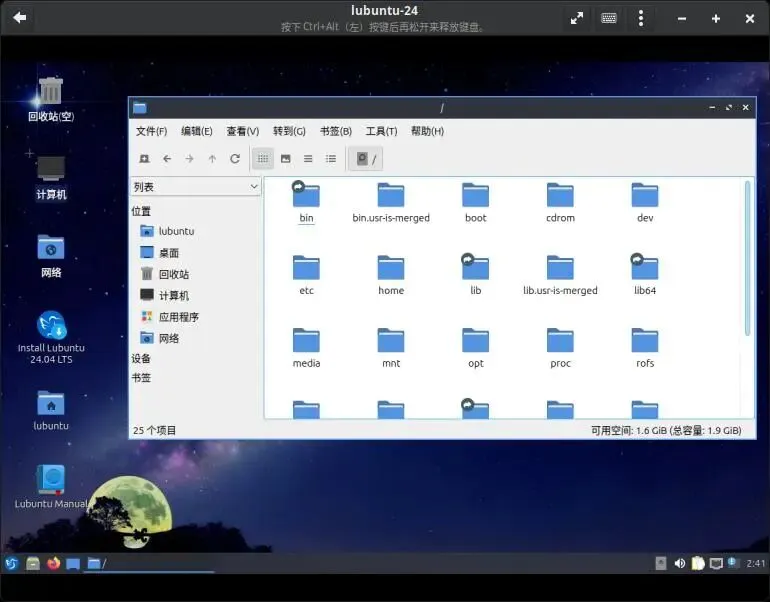The height and width of the screenshot is (602, 770).
Task: Open the 工具(T) menu
Action: [x=381, y=131]
